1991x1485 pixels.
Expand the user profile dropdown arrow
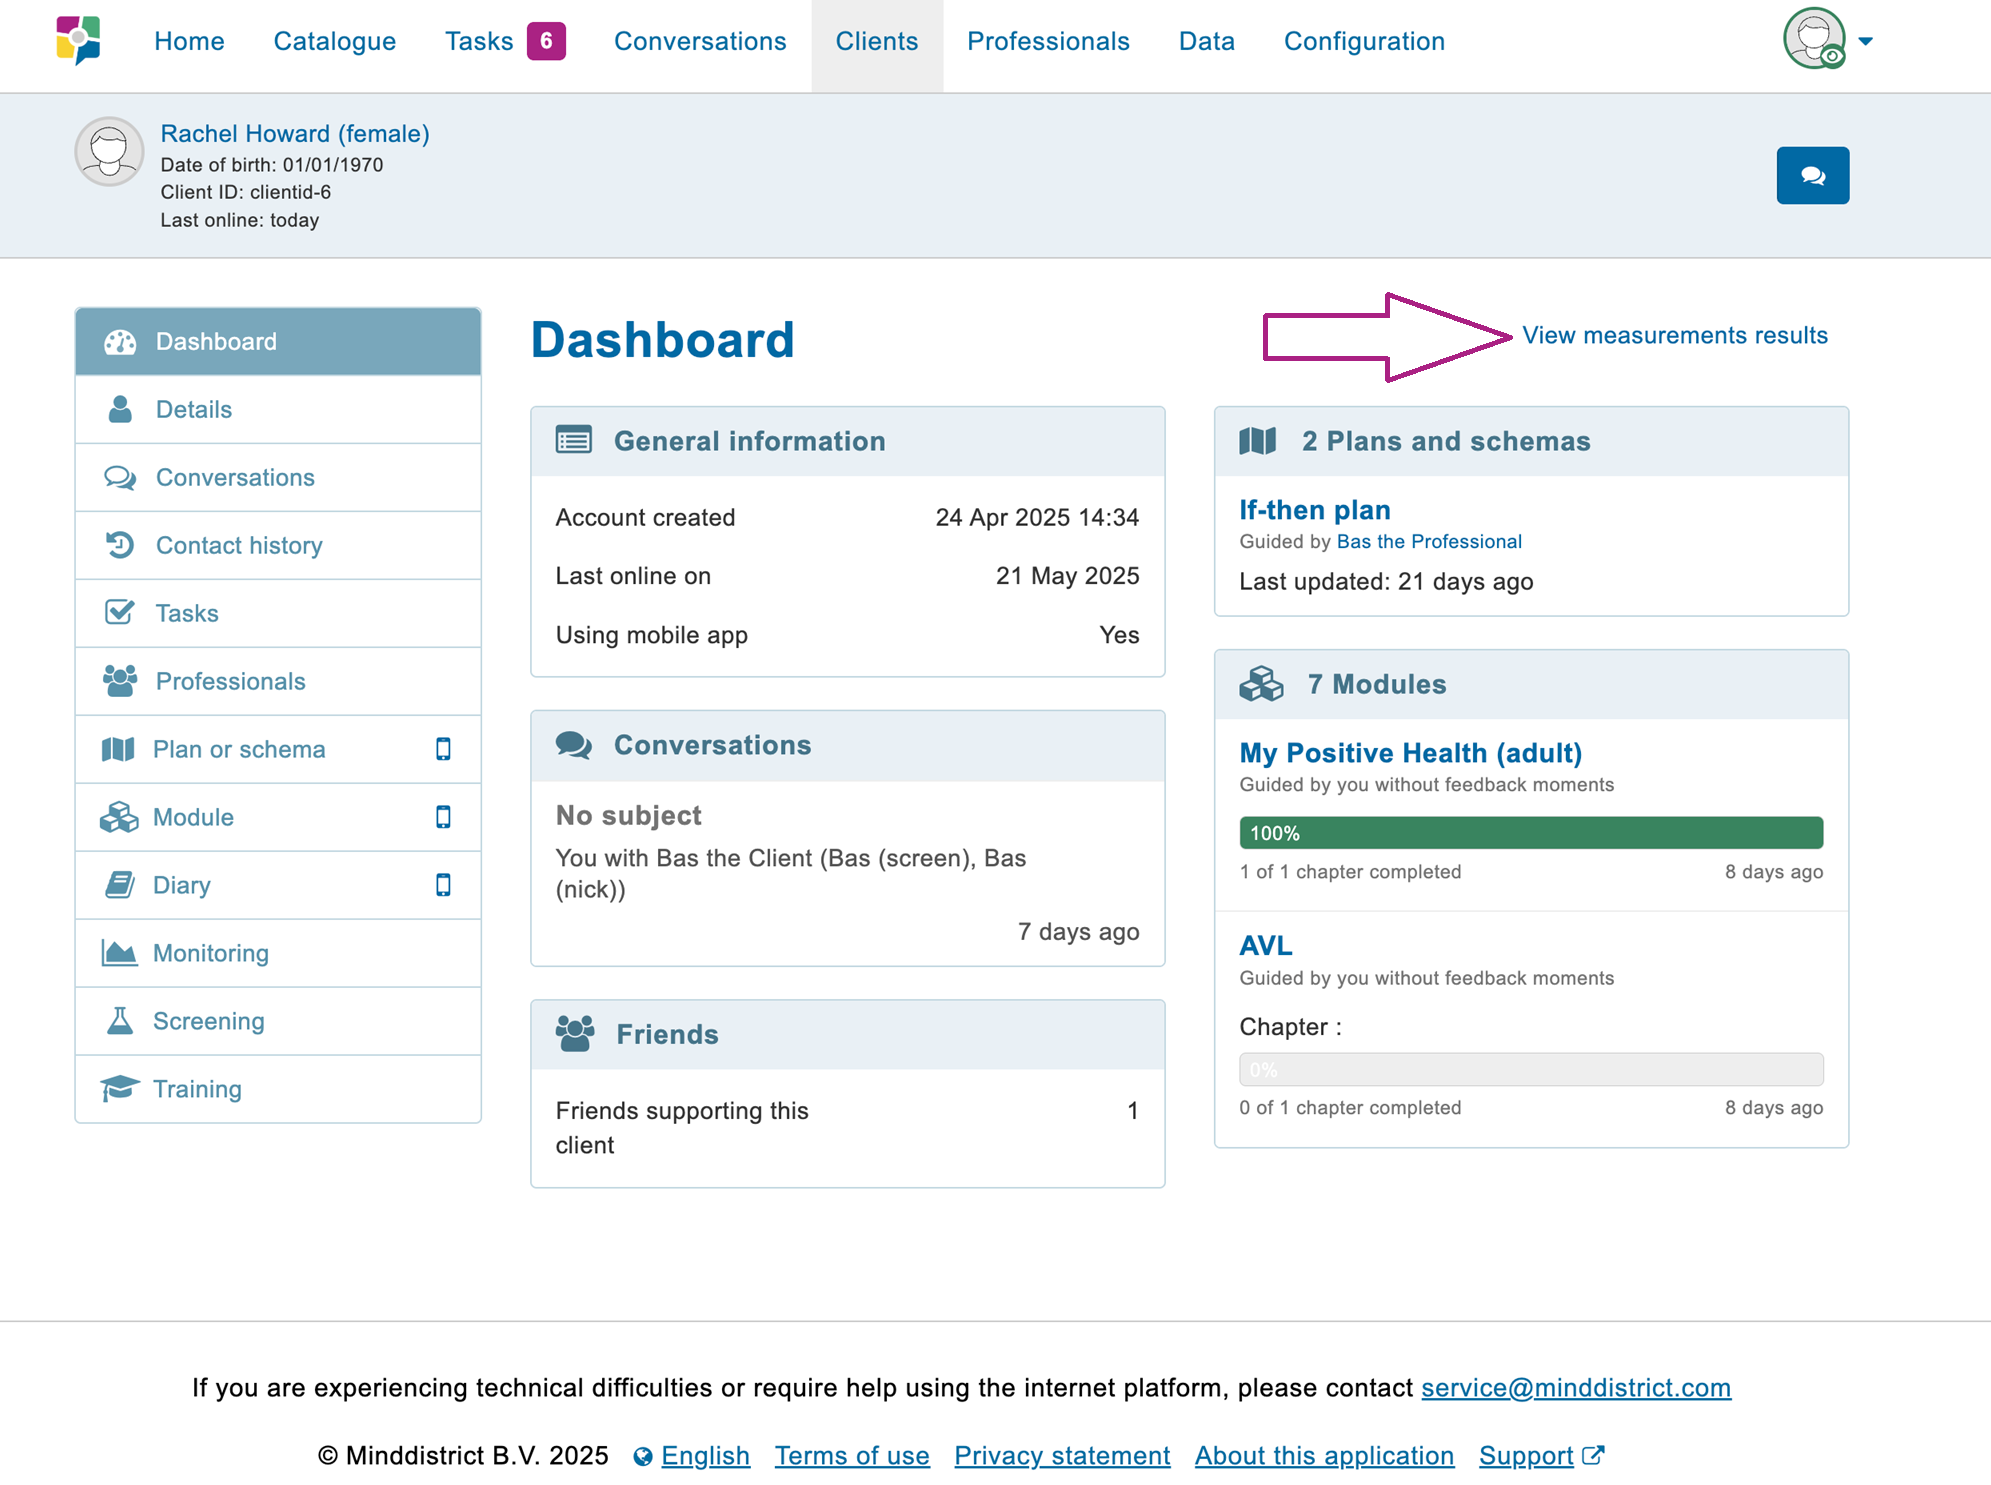point(1865,41)
